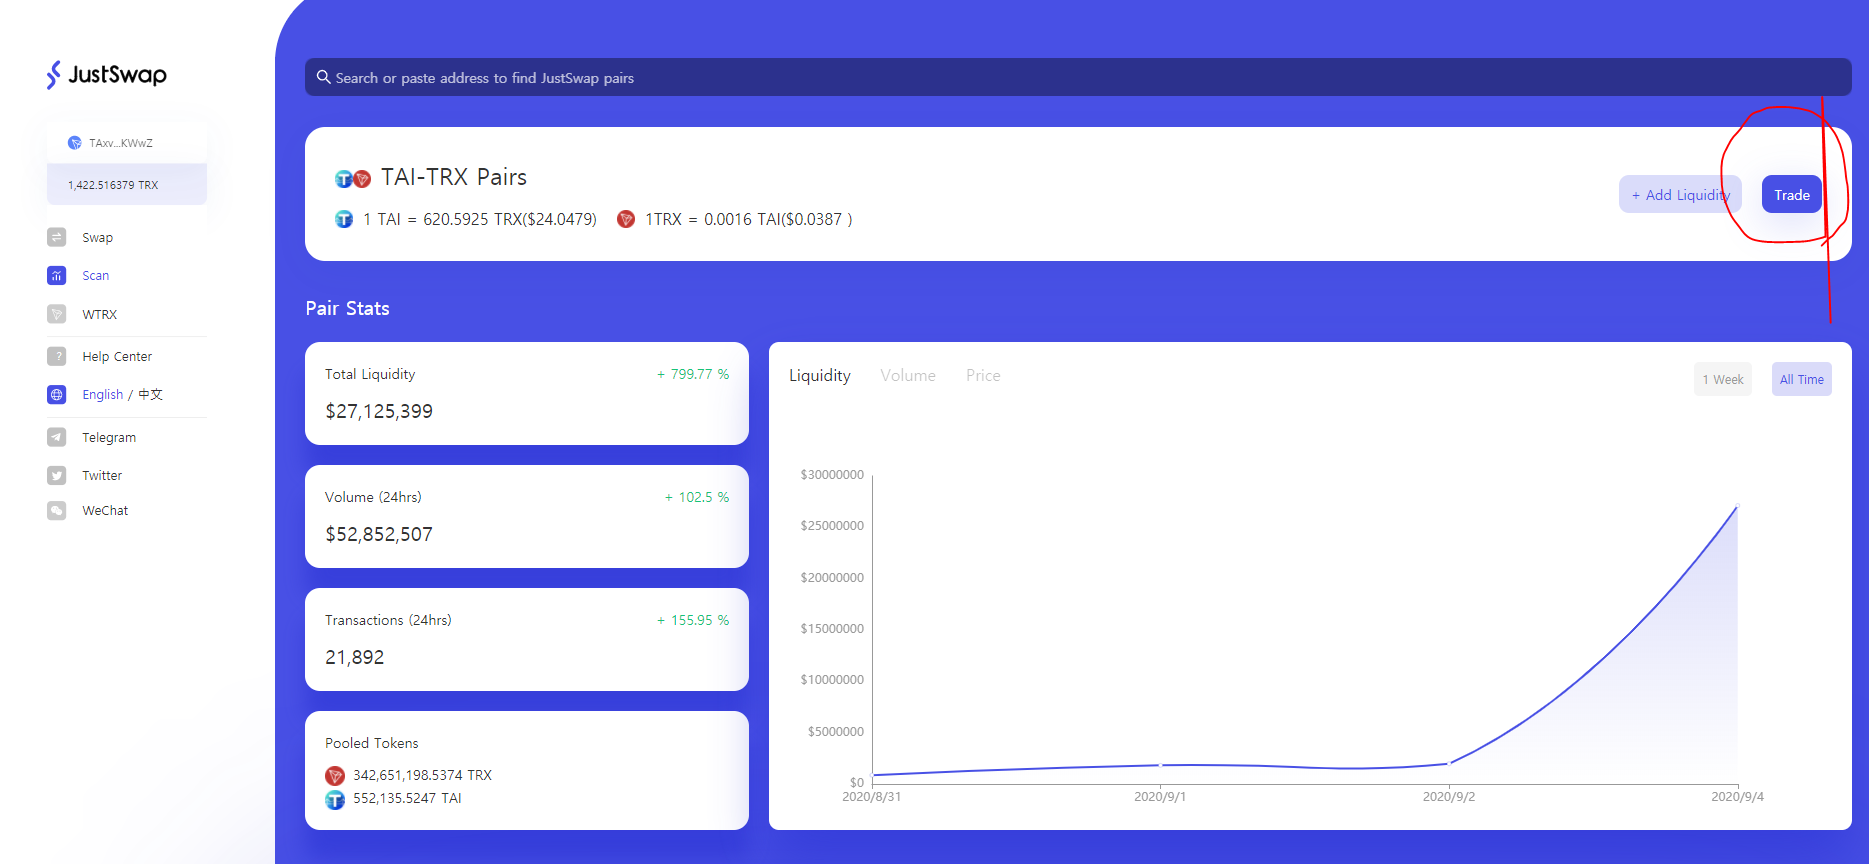Switch chart range to All Time
Viewport: 1869px width, 864px height.
tap(1802, 379)
